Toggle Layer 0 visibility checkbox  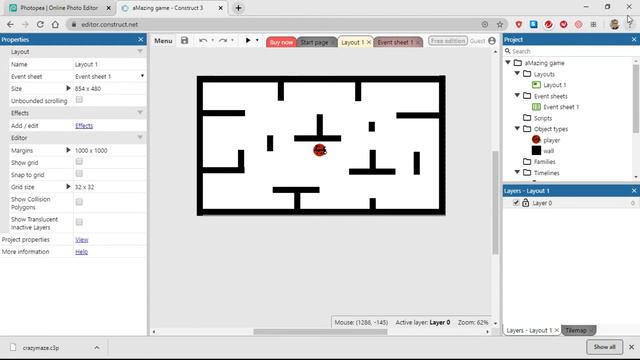point(516,203)
